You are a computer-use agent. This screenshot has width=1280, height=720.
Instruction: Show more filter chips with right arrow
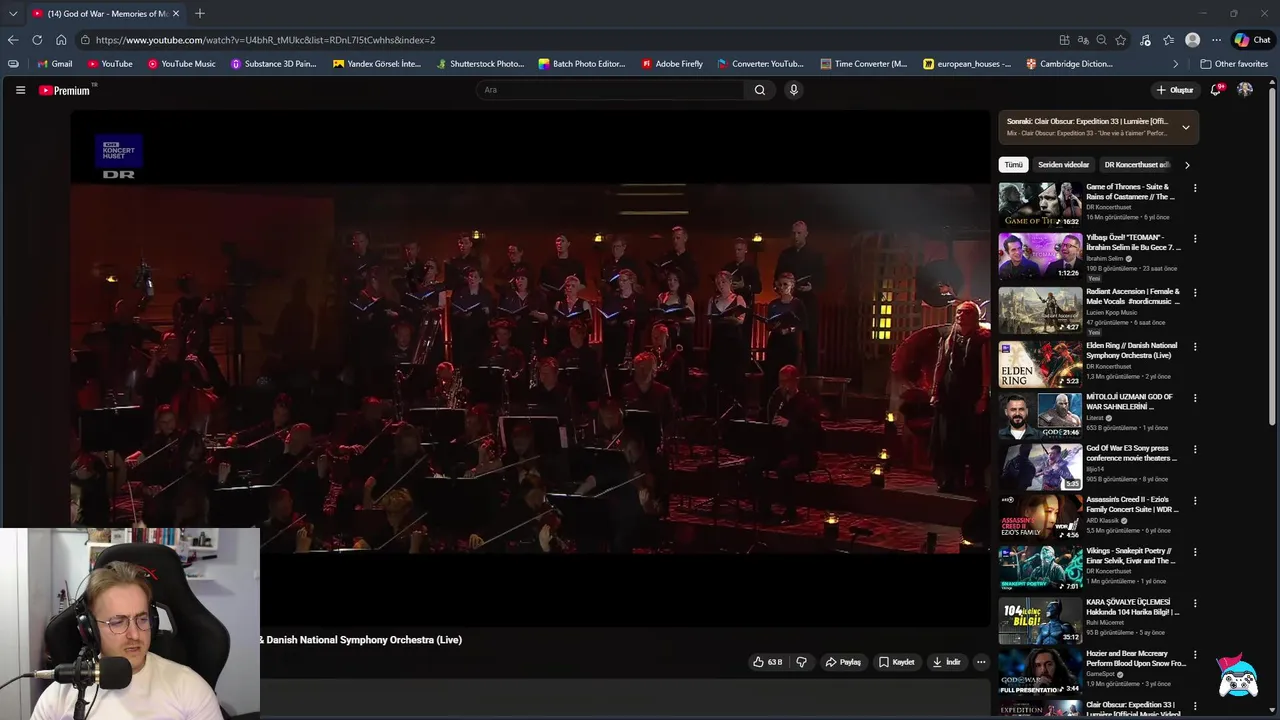coord(1187,165)
